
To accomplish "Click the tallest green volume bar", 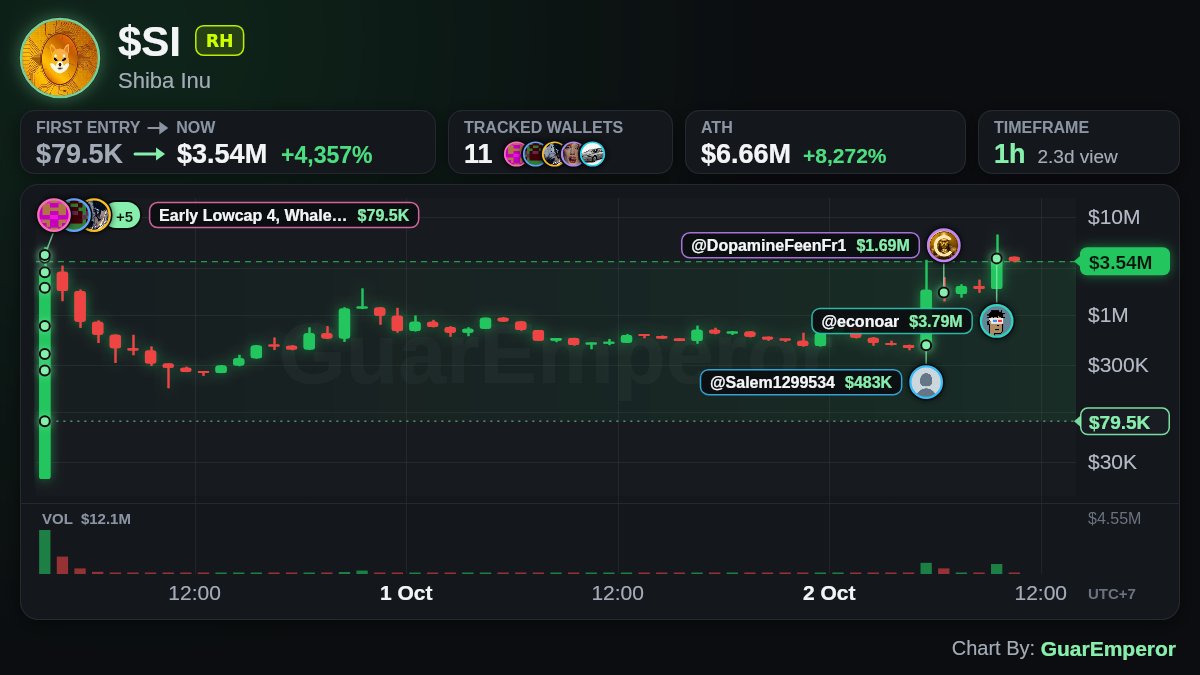I will (45, 552).
